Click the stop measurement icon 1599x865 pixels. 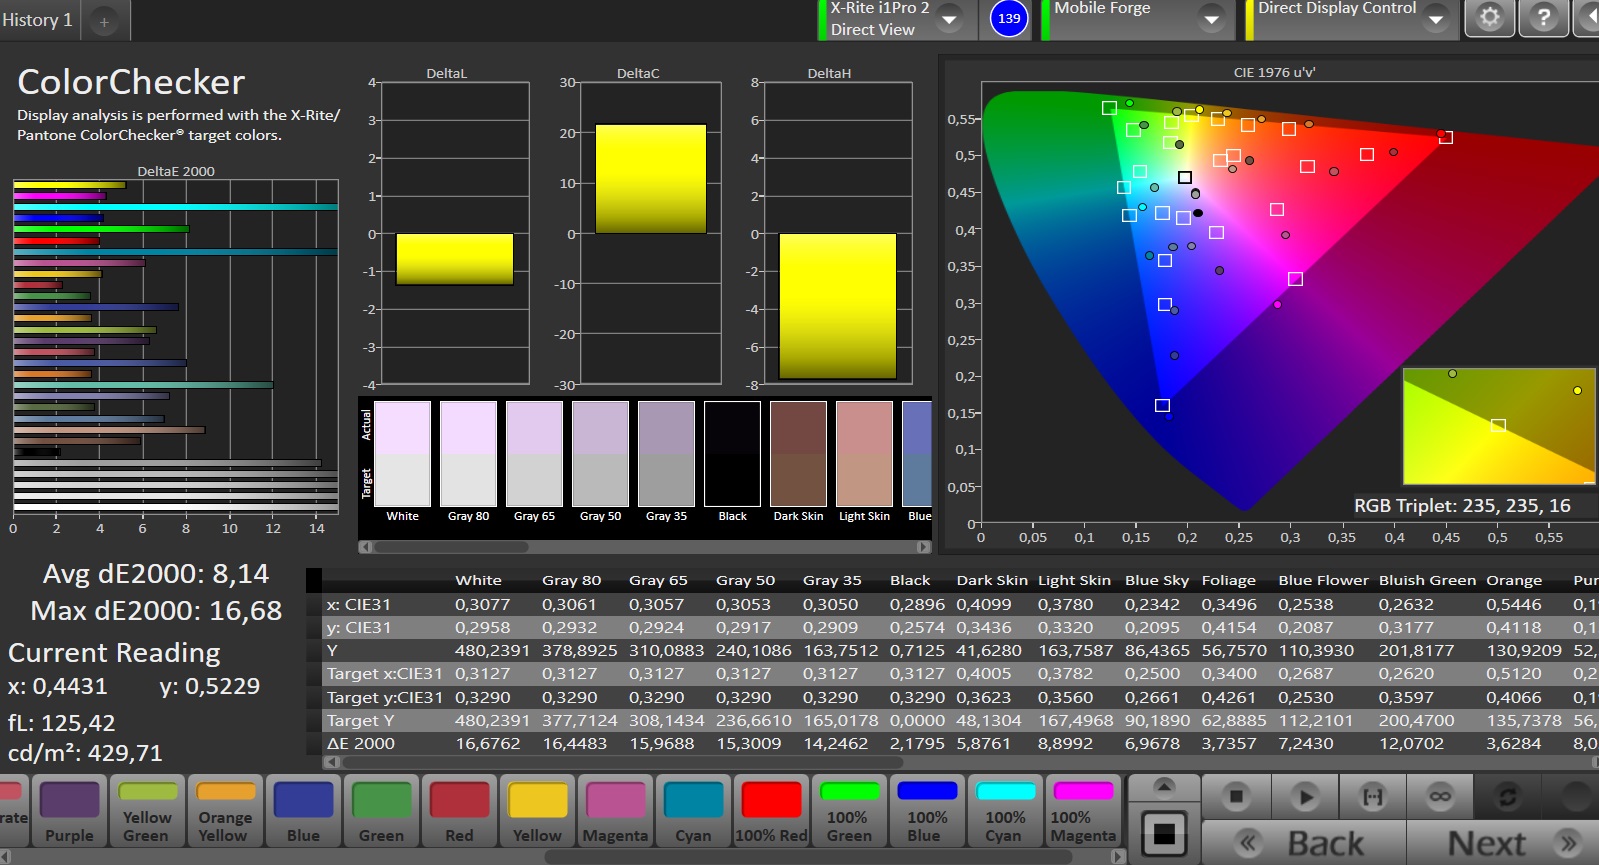pyautogui.click(x=1236, y=796)
